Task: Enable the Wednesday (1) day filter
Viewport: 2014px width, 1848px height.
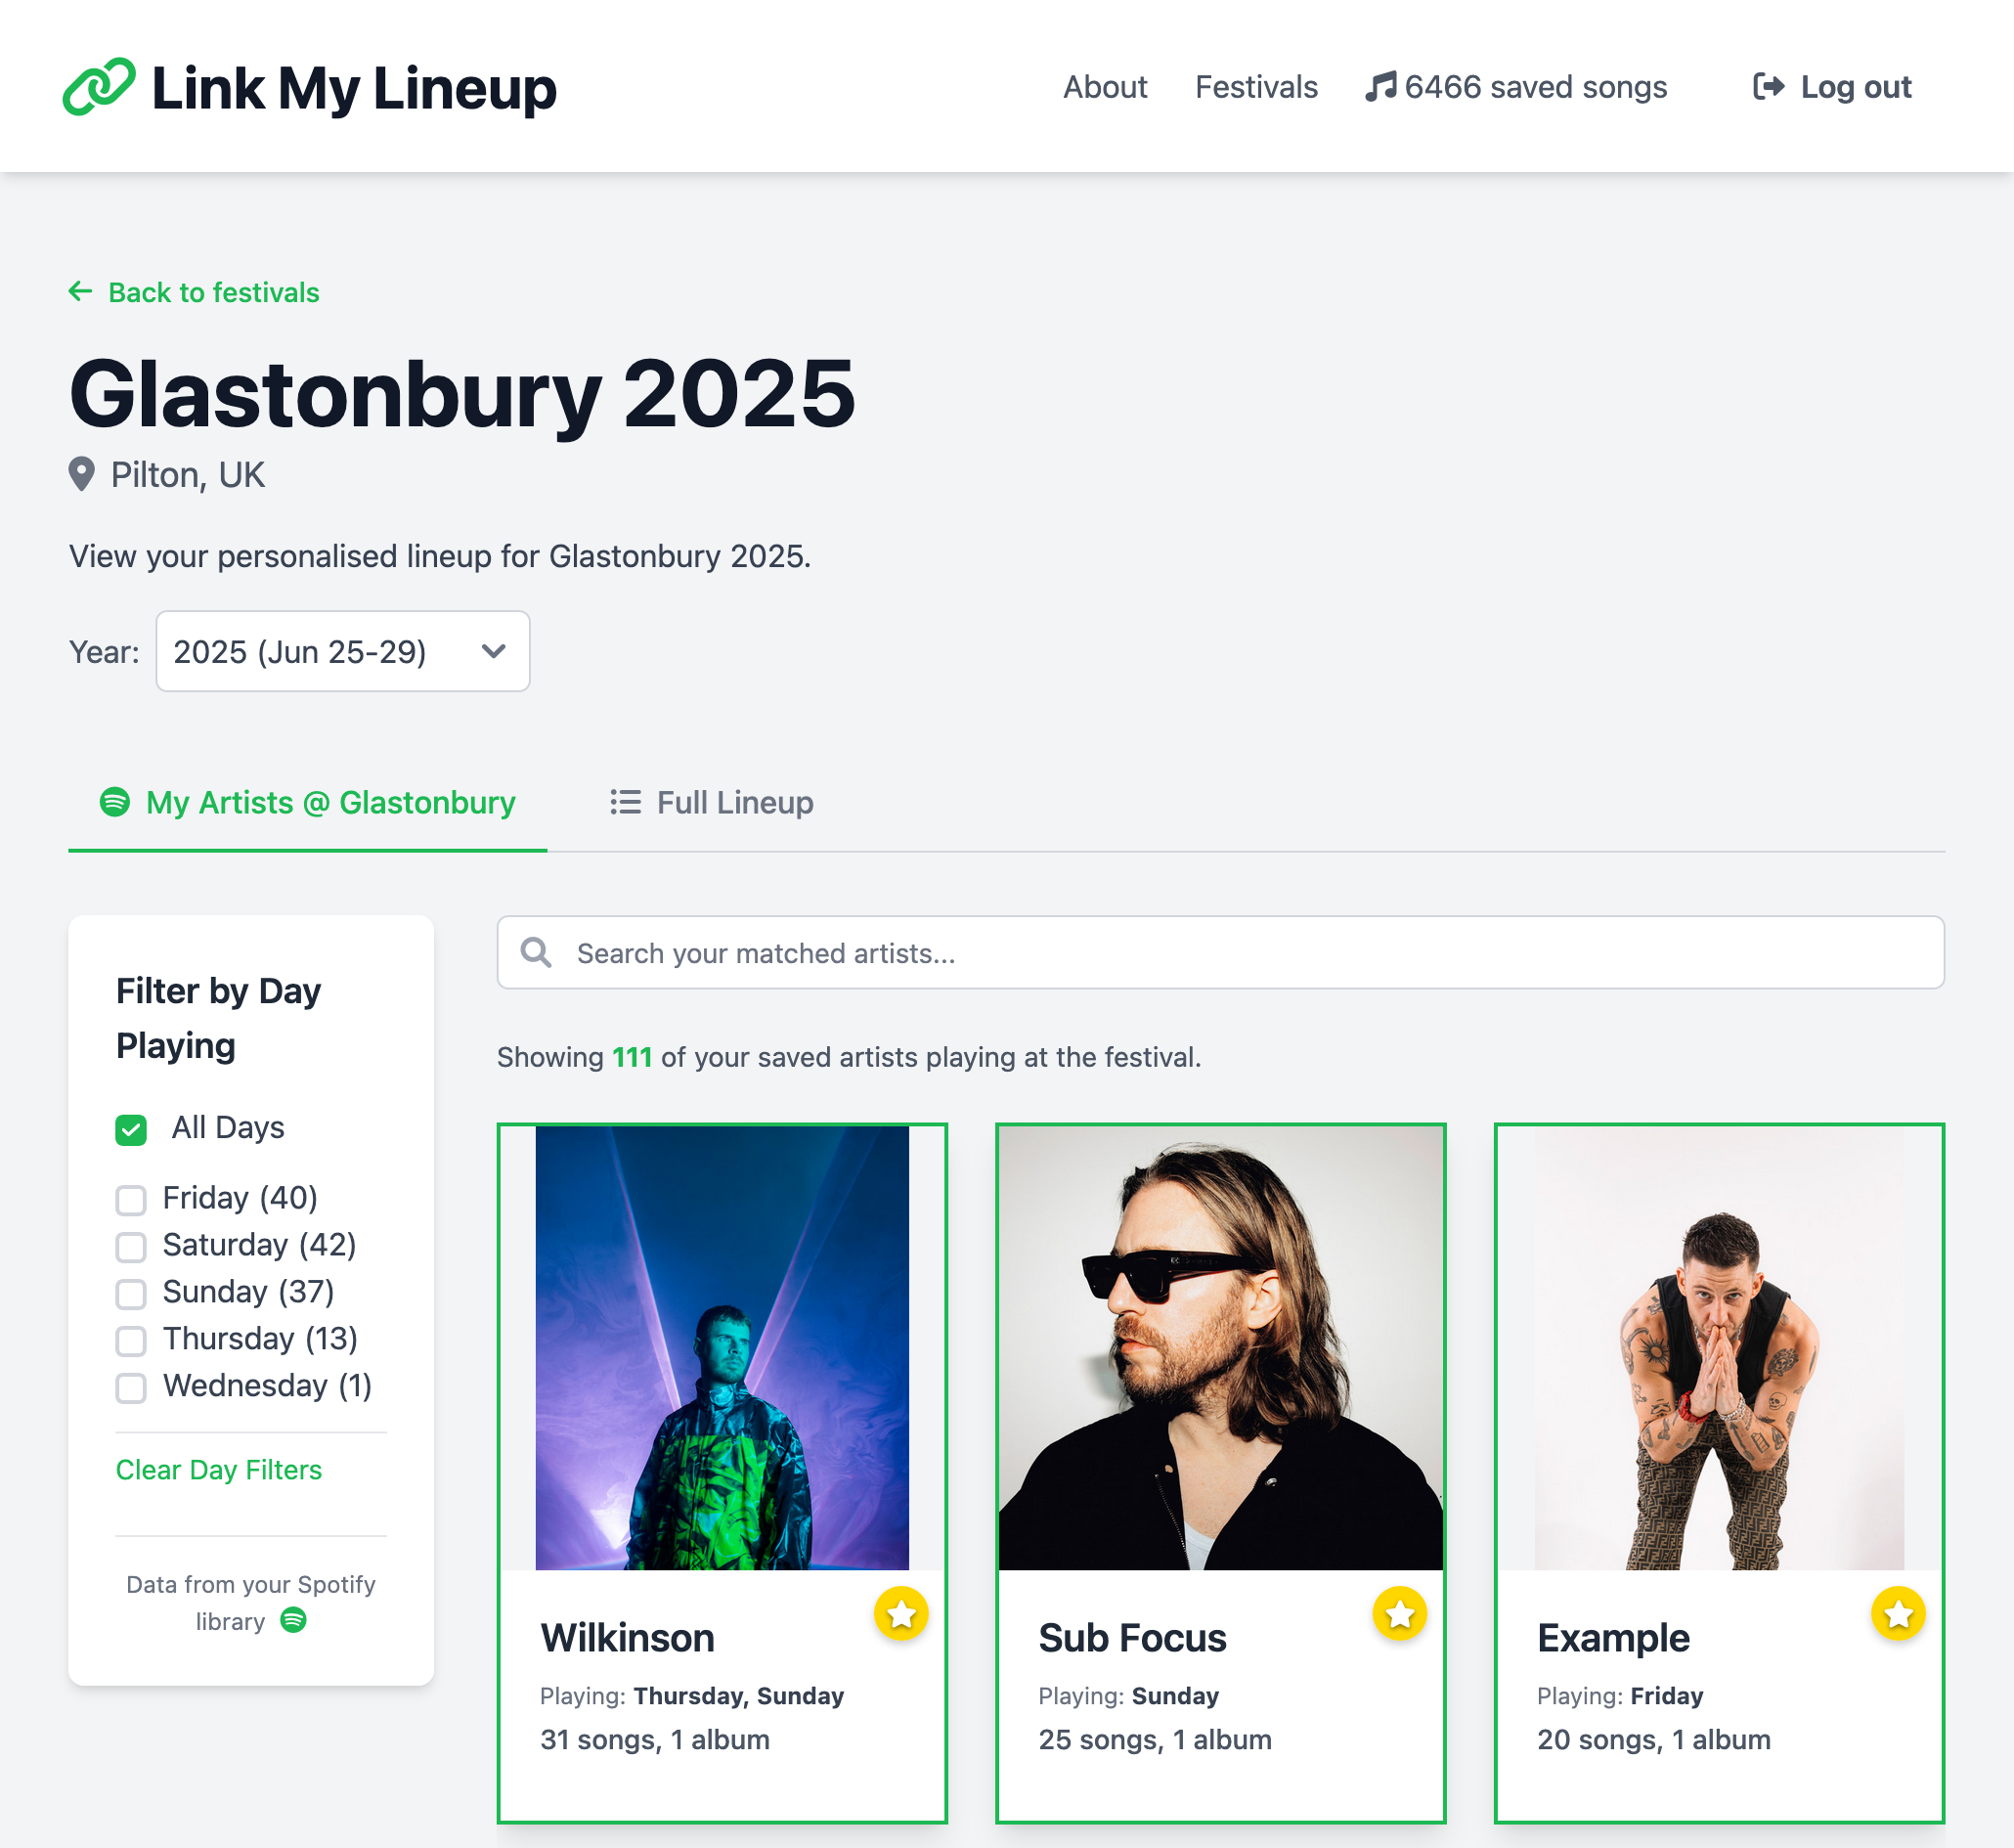Action: point(131,1387)
